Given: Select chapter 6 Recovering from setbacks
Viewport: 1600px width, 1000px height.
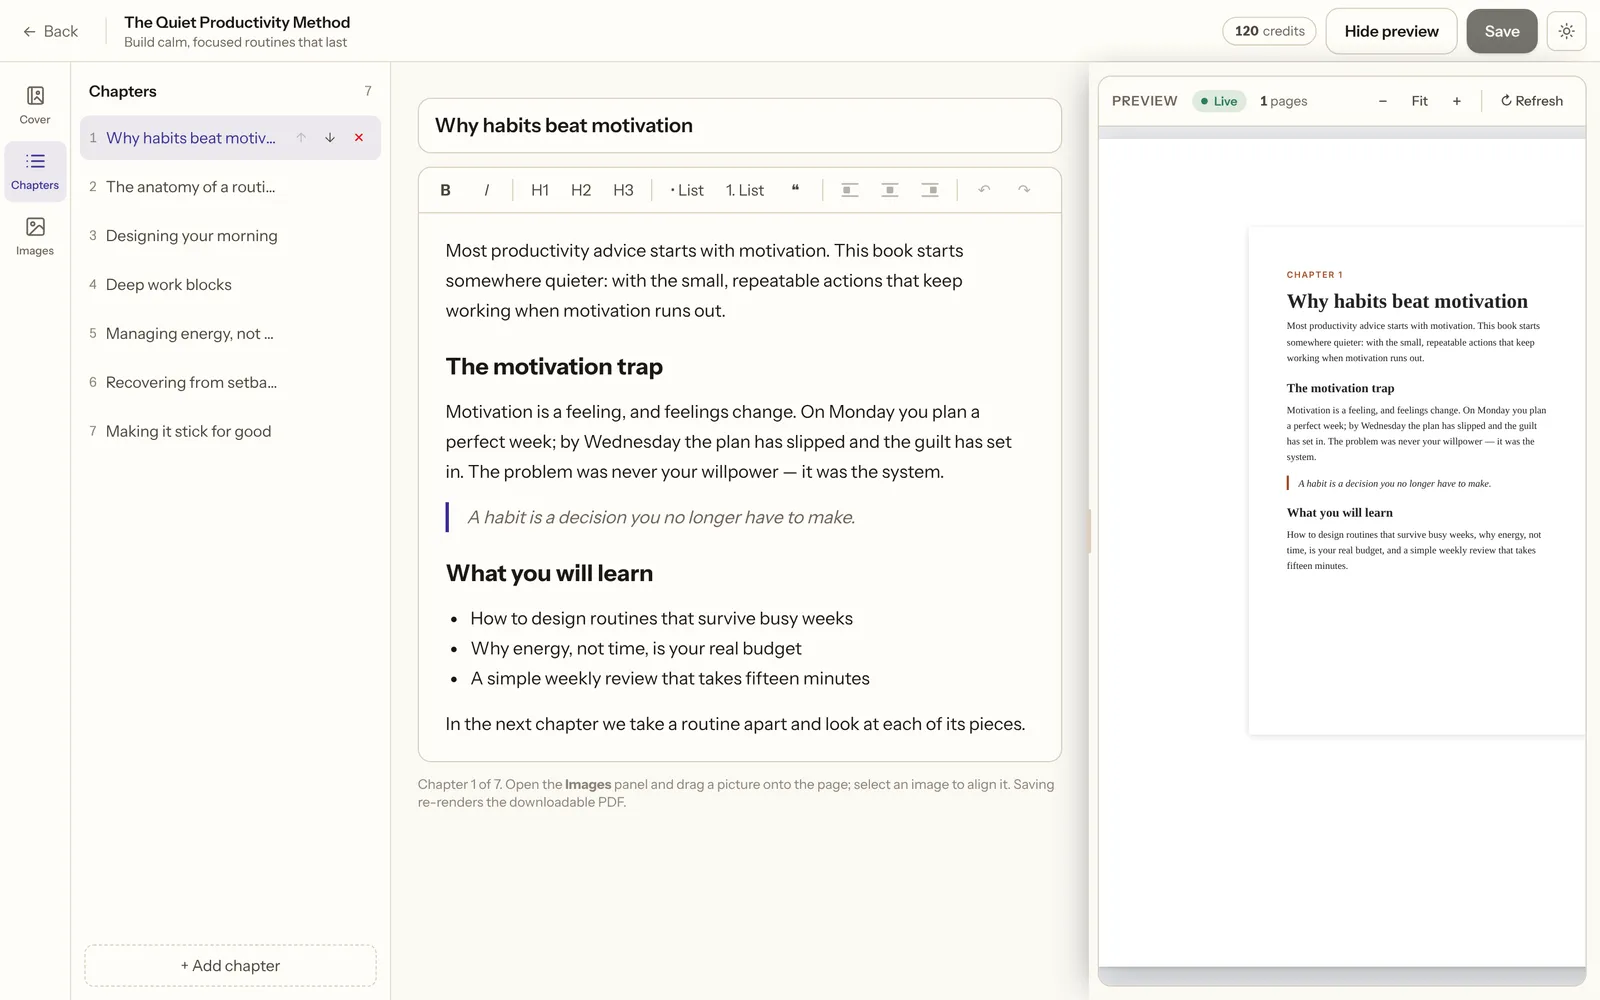Looking at the screenshot, I should (x=230, y=383).
